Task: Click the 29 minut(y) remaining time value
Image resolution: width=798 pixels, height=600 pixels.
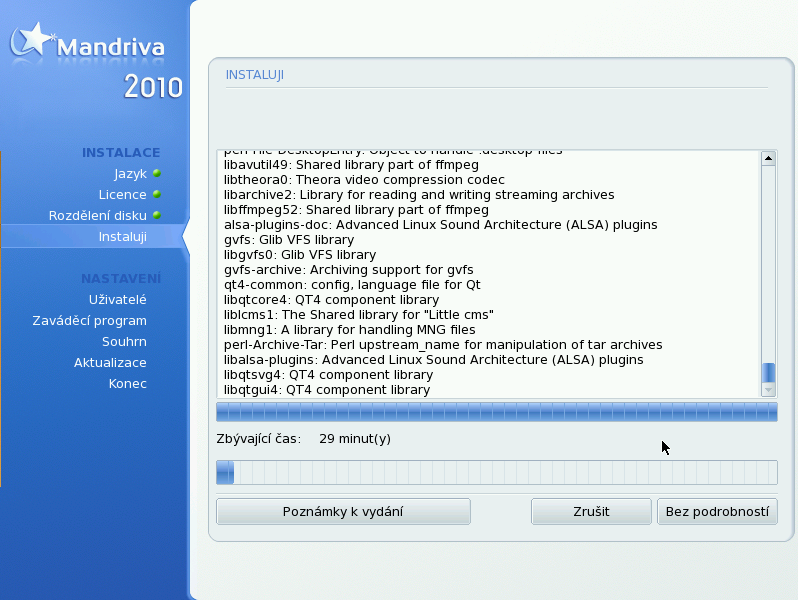Action: point(355,439)
